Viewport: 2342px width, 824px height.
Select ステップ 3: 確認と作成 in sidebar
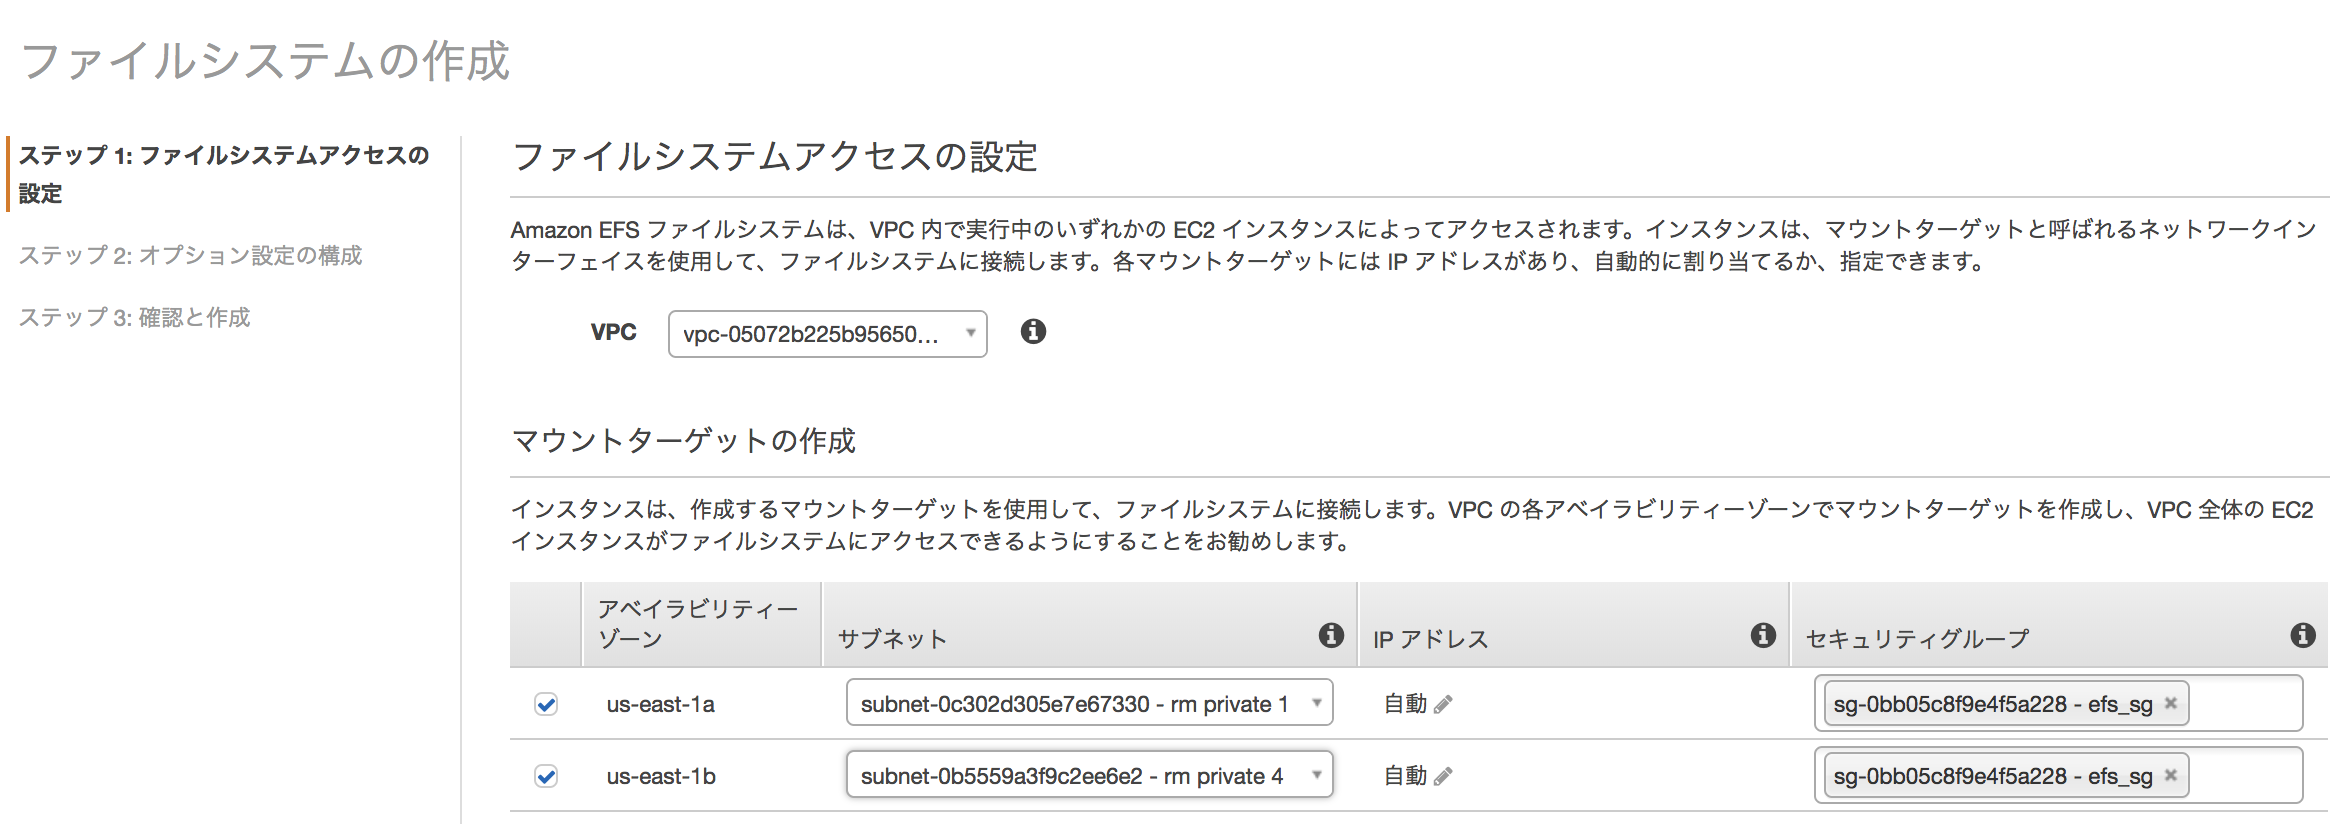[x=134, y=318]
